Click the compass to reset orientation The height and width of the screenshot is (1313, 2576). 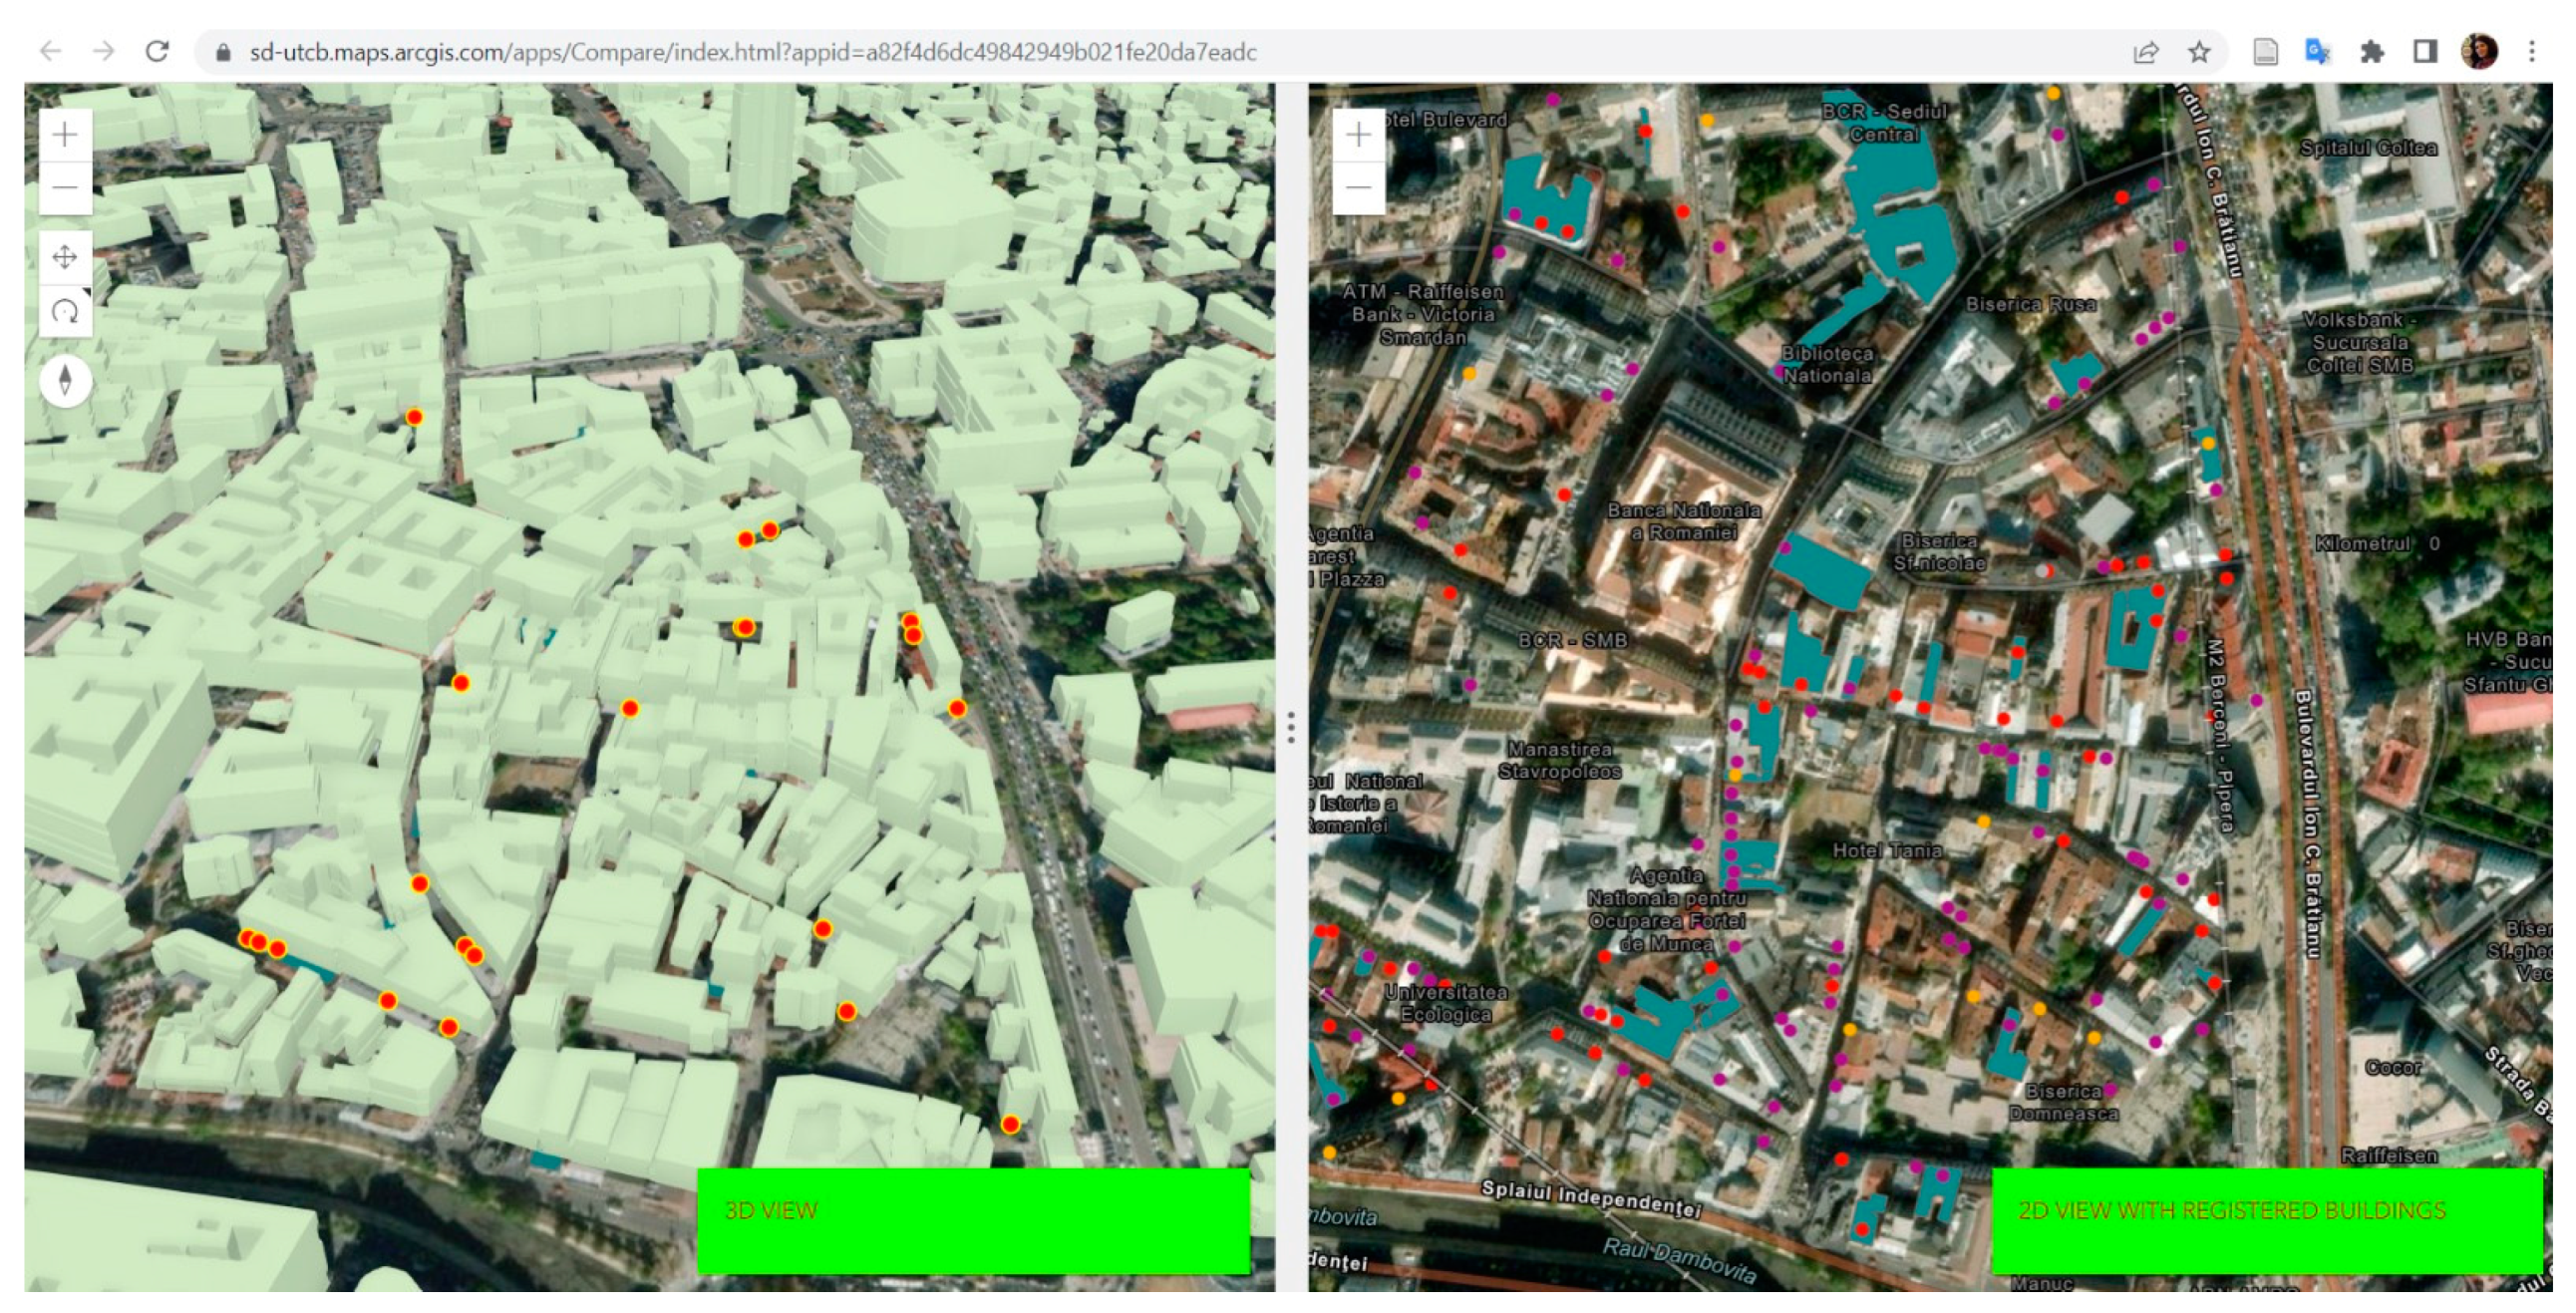(65, 380)
